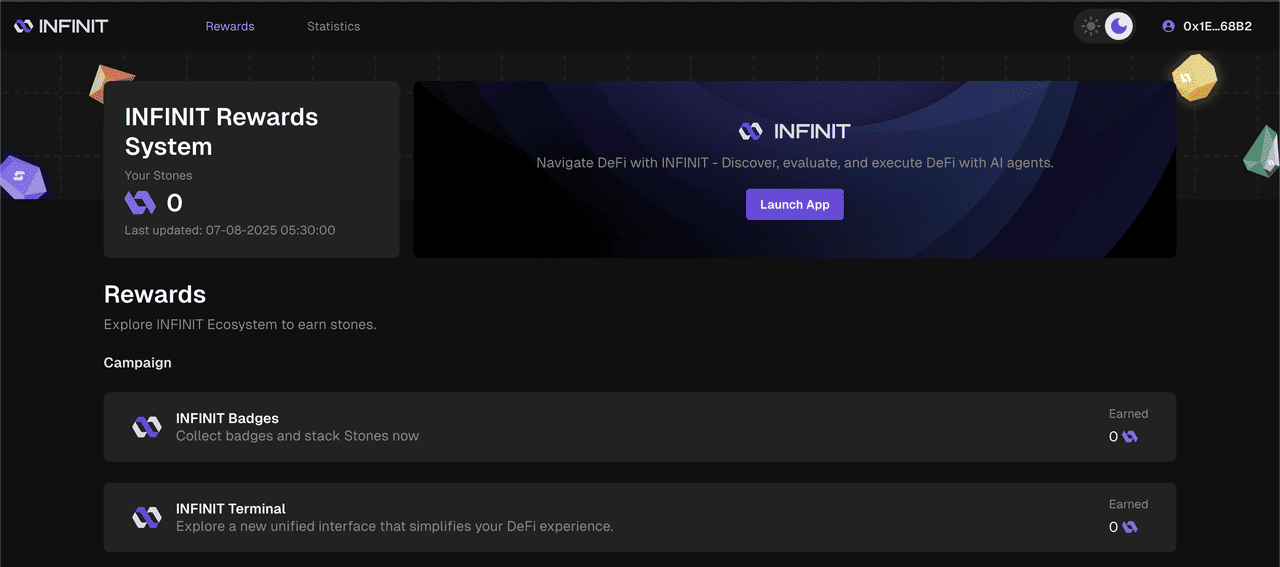Click the stone icon in Terminal Earned
Screen dimensions: 1280x567
1130,527
